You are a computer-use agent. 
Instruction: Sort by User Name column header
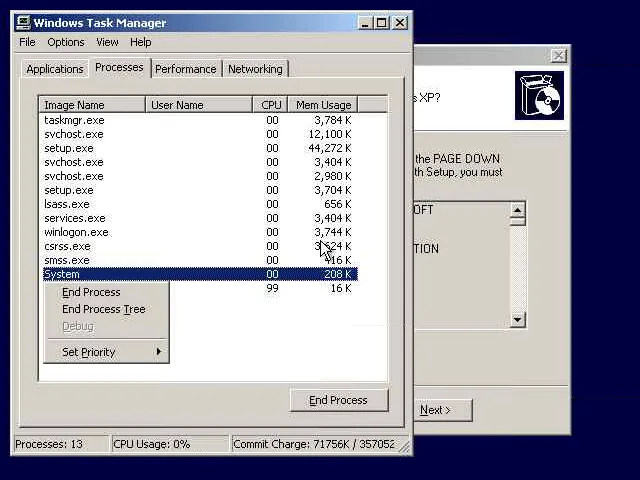pos(199,105)
